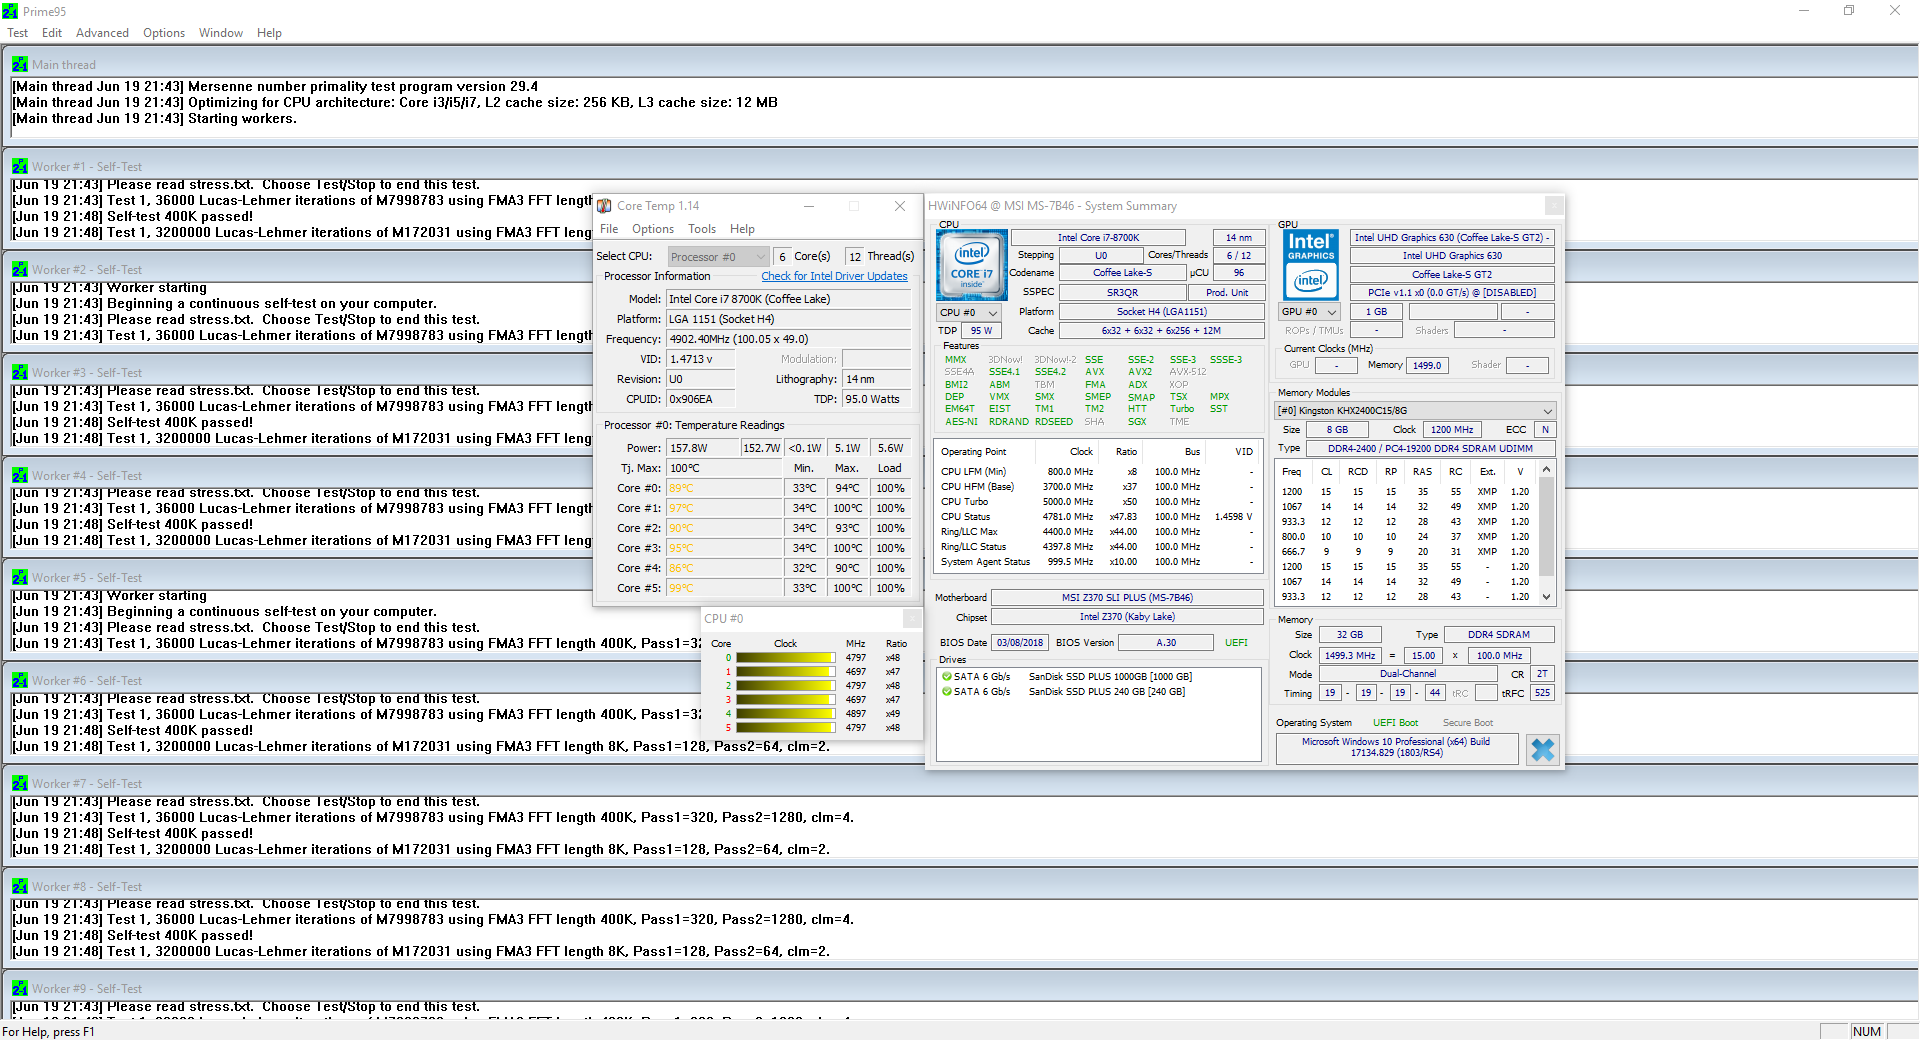Screen dimensions: 1920x1040
Task: Click the Worker #7 Self-Test window icon
Action: (20, 783)
